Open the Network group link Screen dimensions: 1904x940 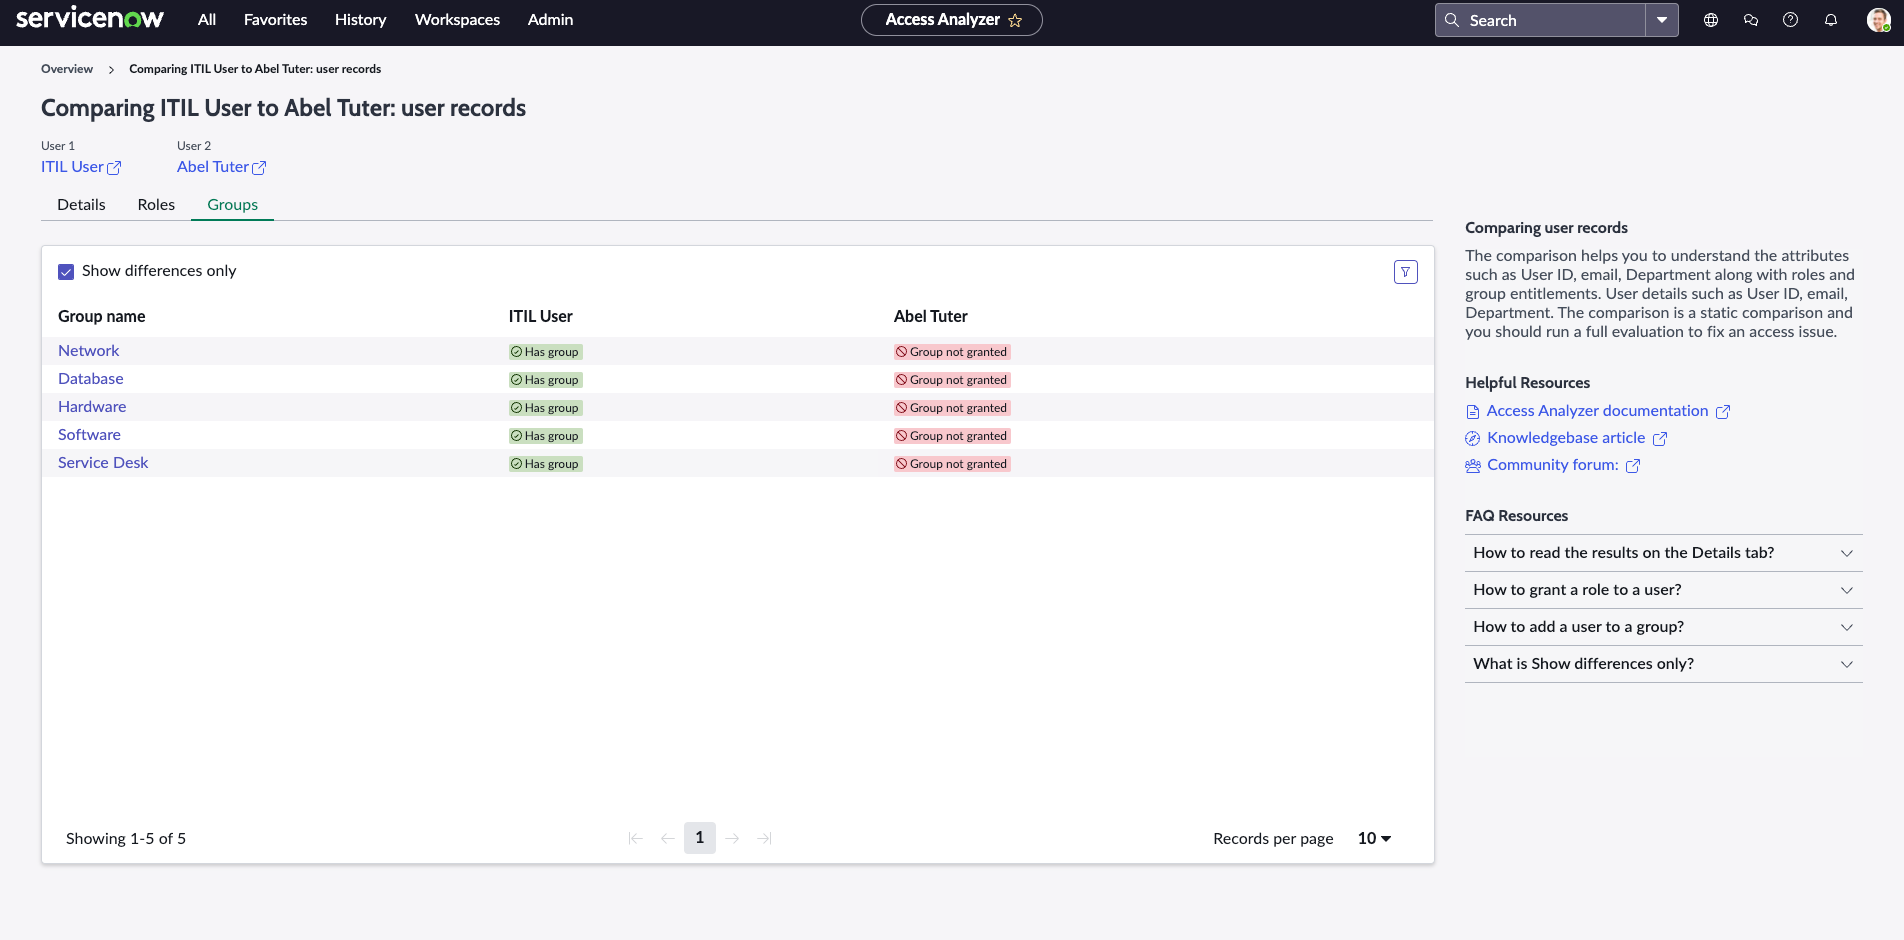coord(88,351)
